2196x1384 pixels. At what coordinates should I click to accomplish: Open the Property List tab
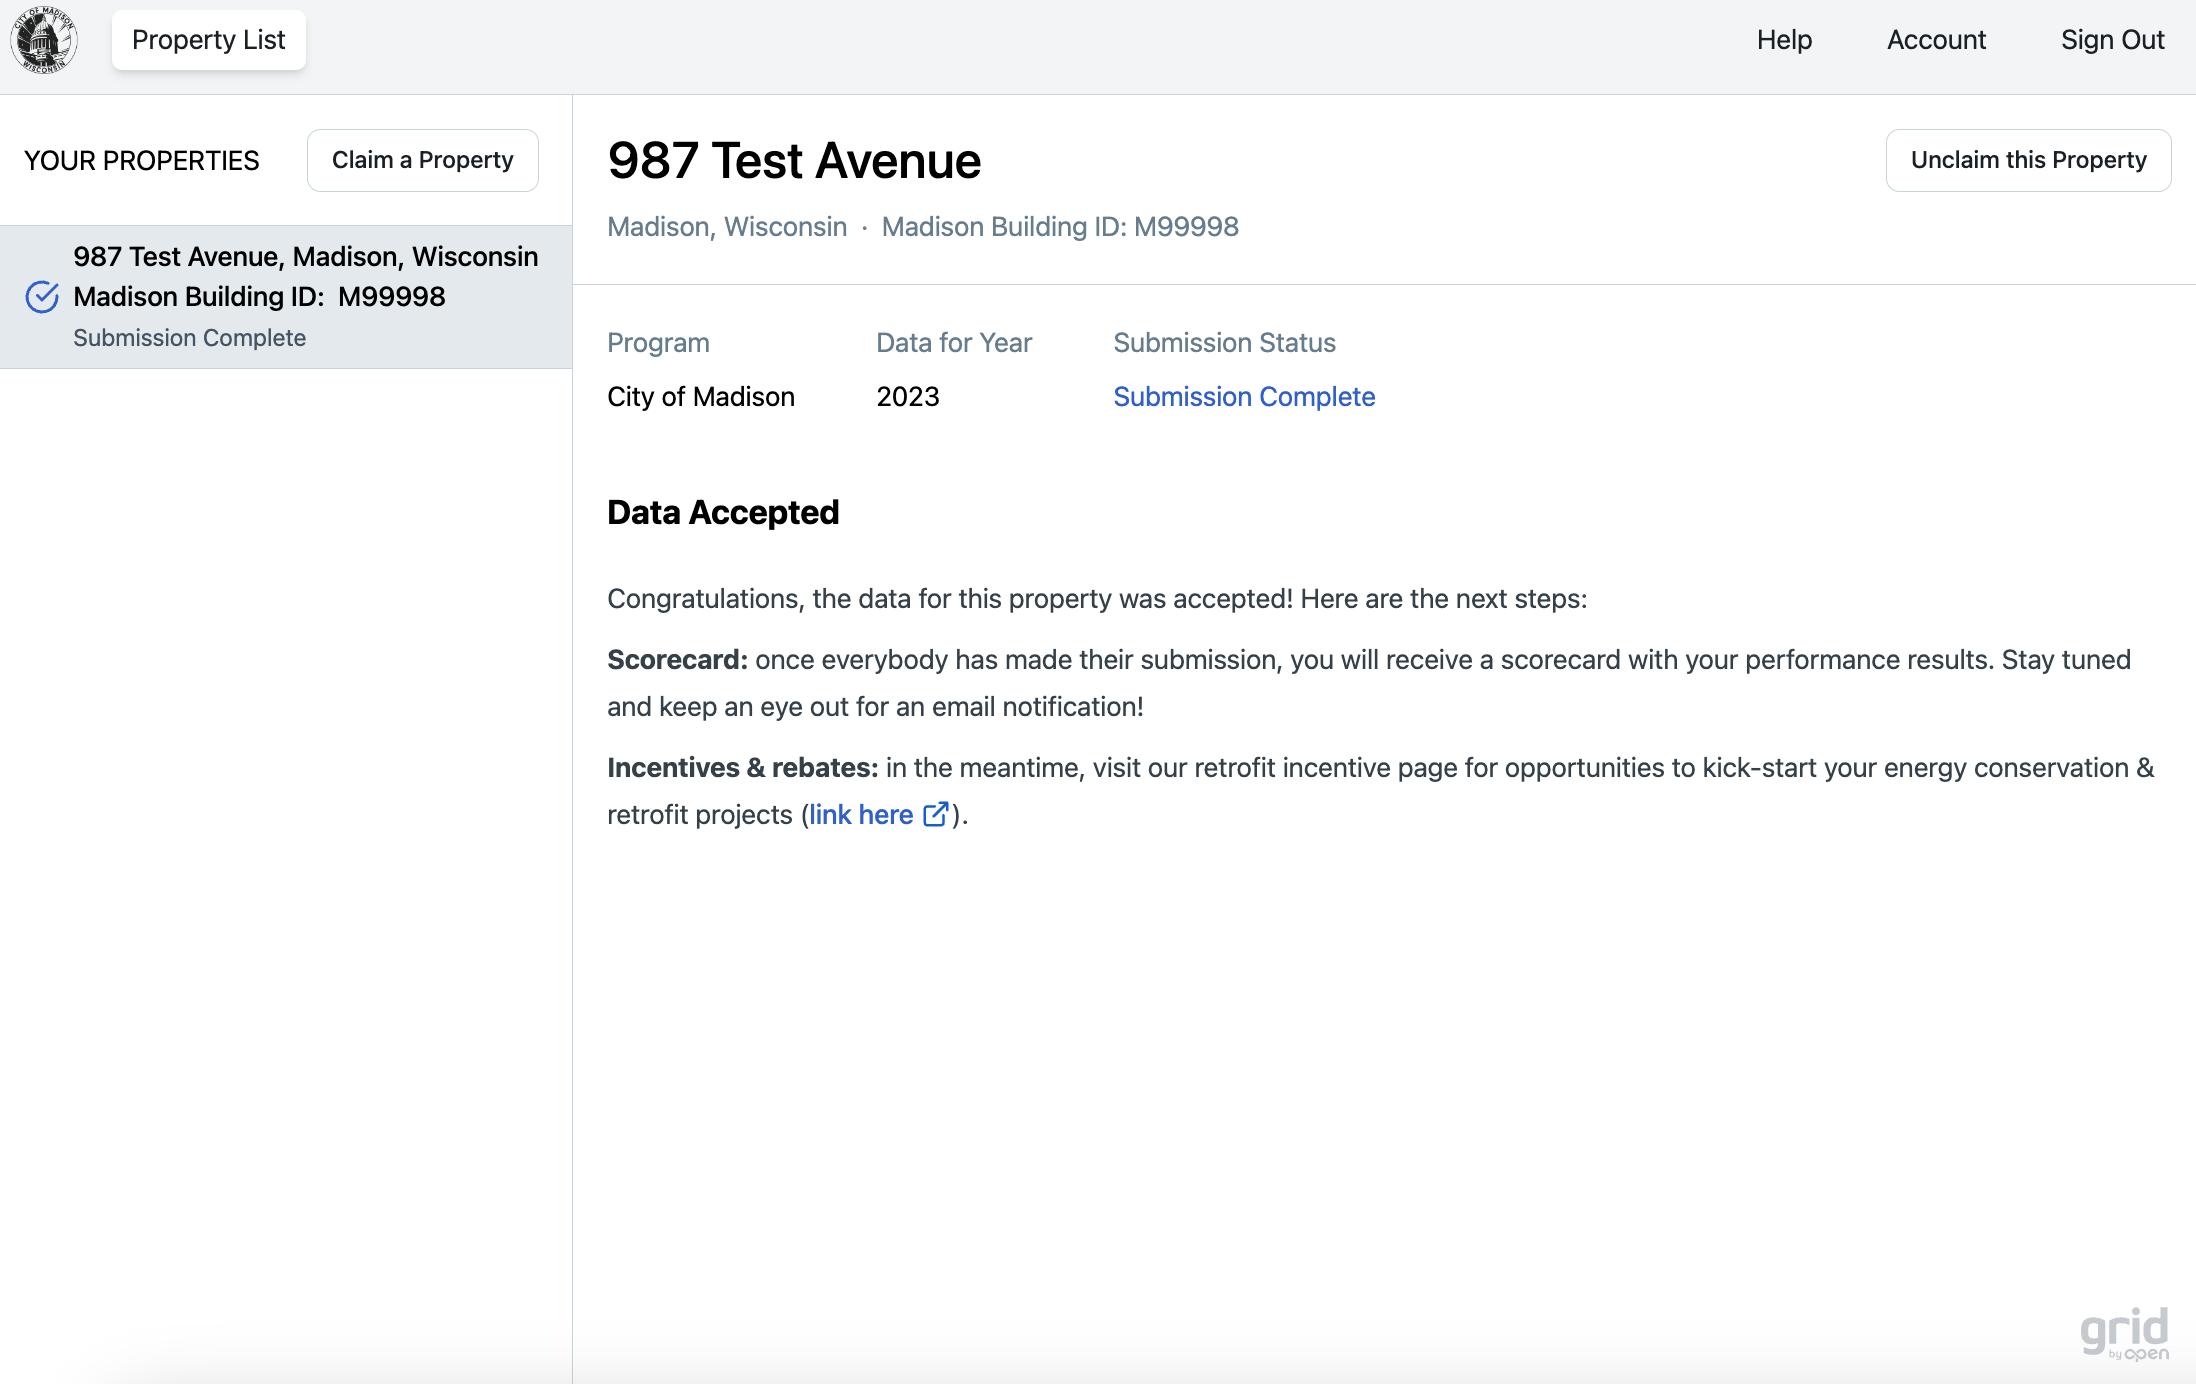[208, 40]
